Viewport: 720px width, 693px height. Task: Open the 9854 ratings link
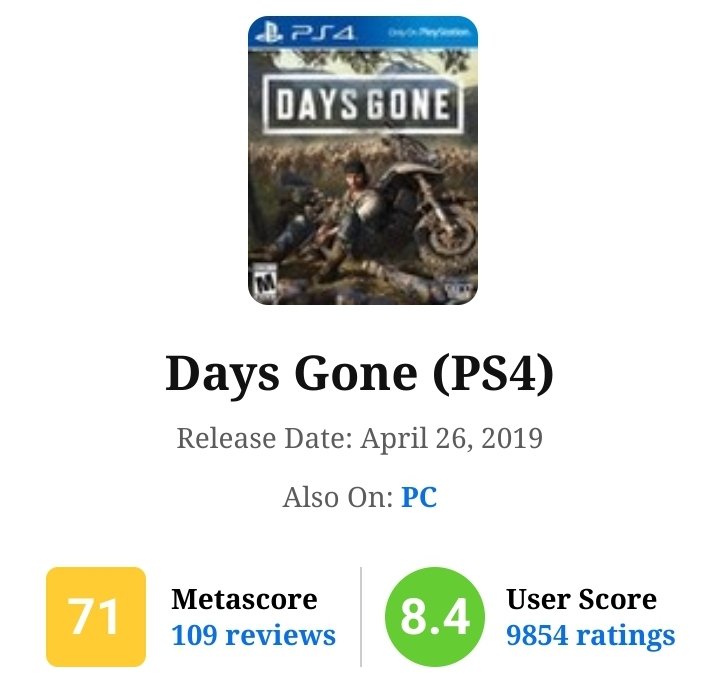590,634
